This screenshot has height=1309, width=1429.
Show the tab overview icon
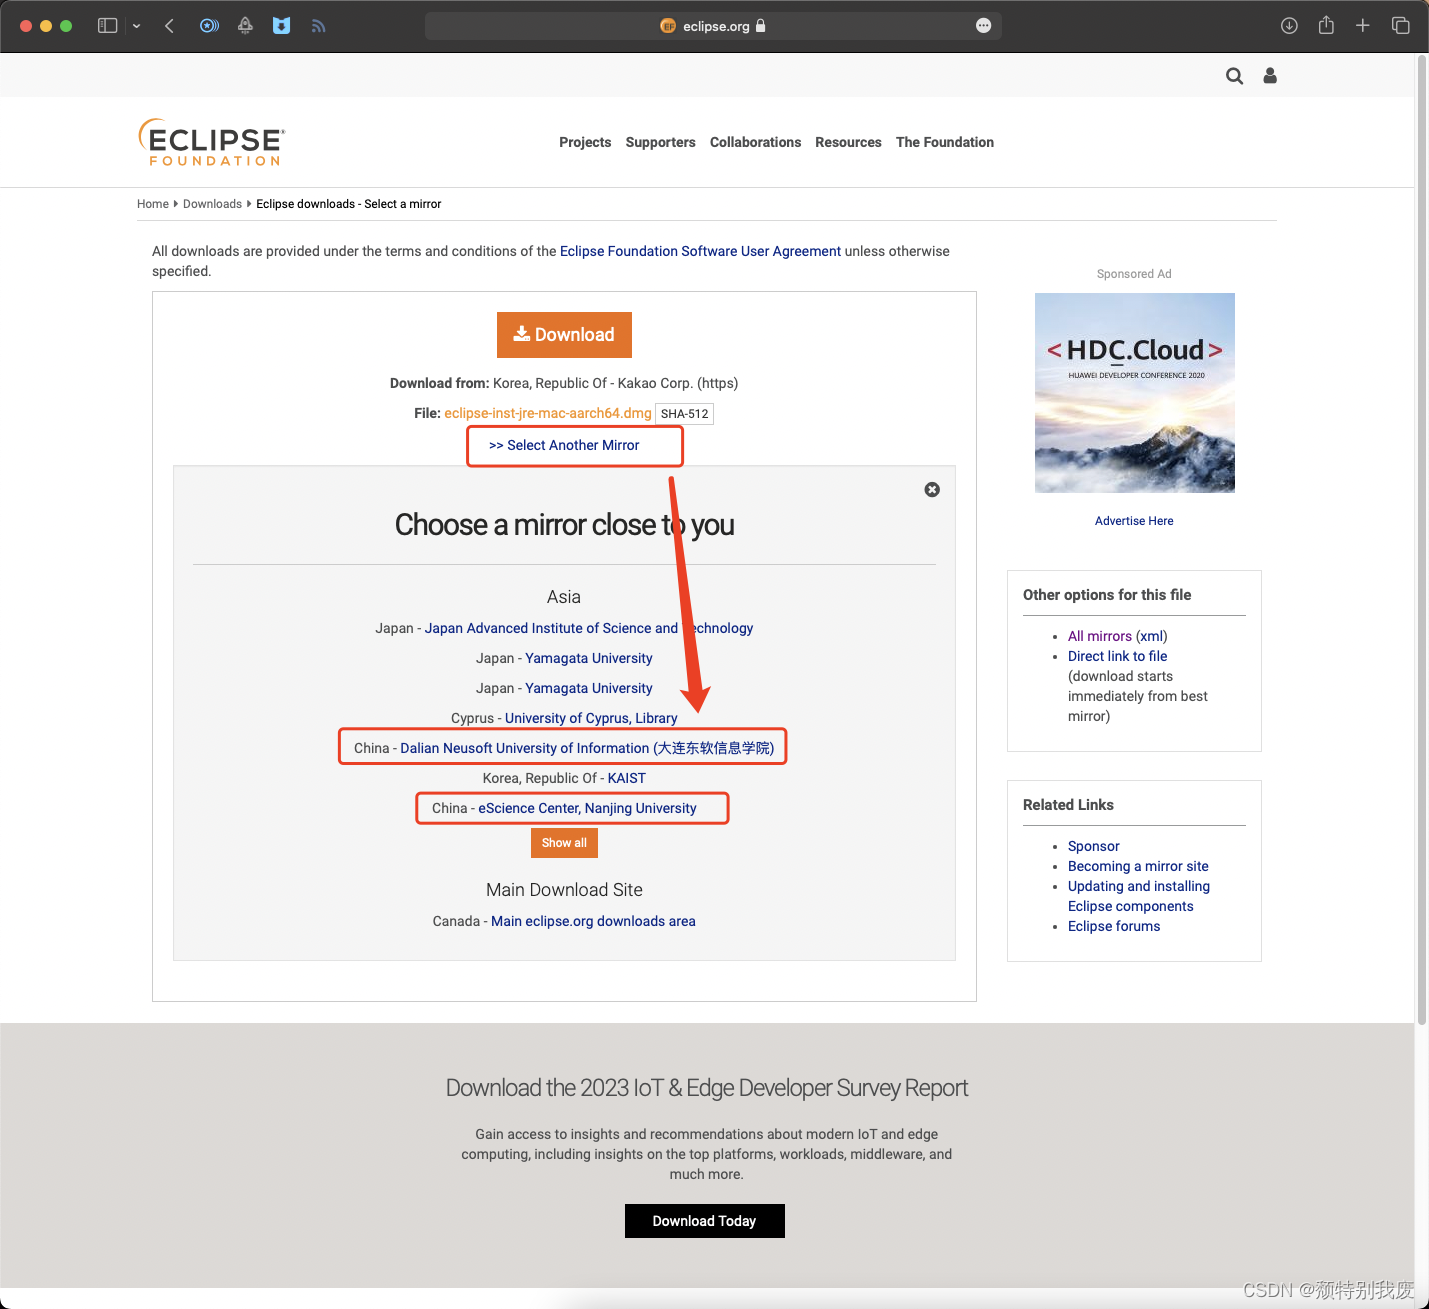tap(1400, 26)
